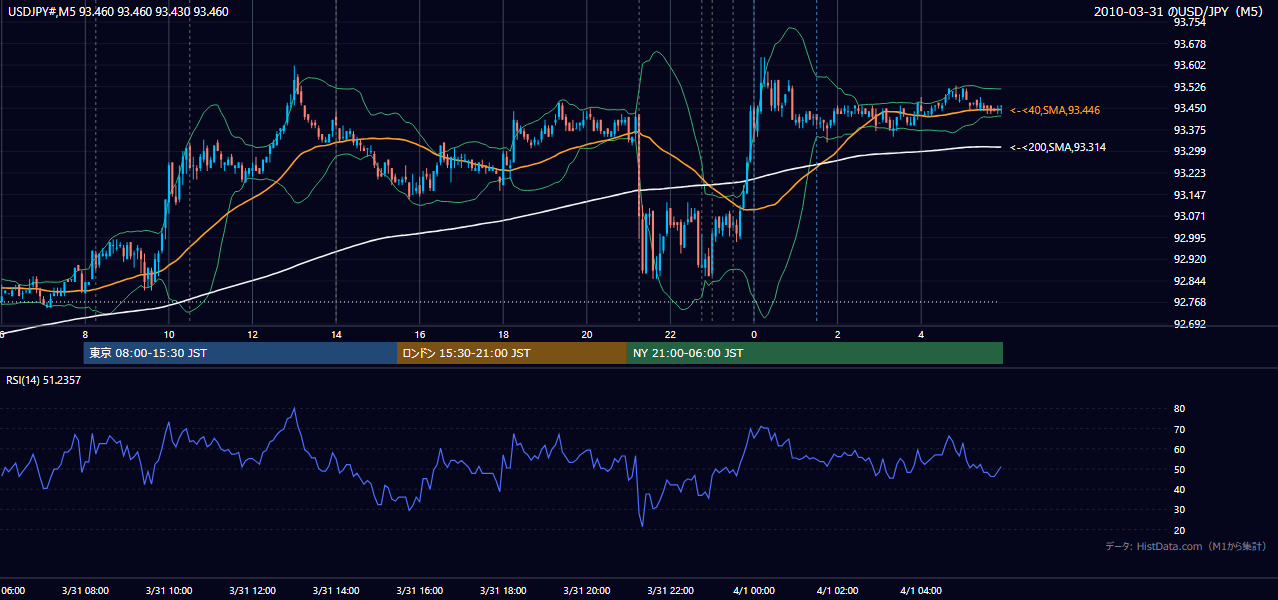Click hour tick 14 under price chart

(x=337, y=334)
